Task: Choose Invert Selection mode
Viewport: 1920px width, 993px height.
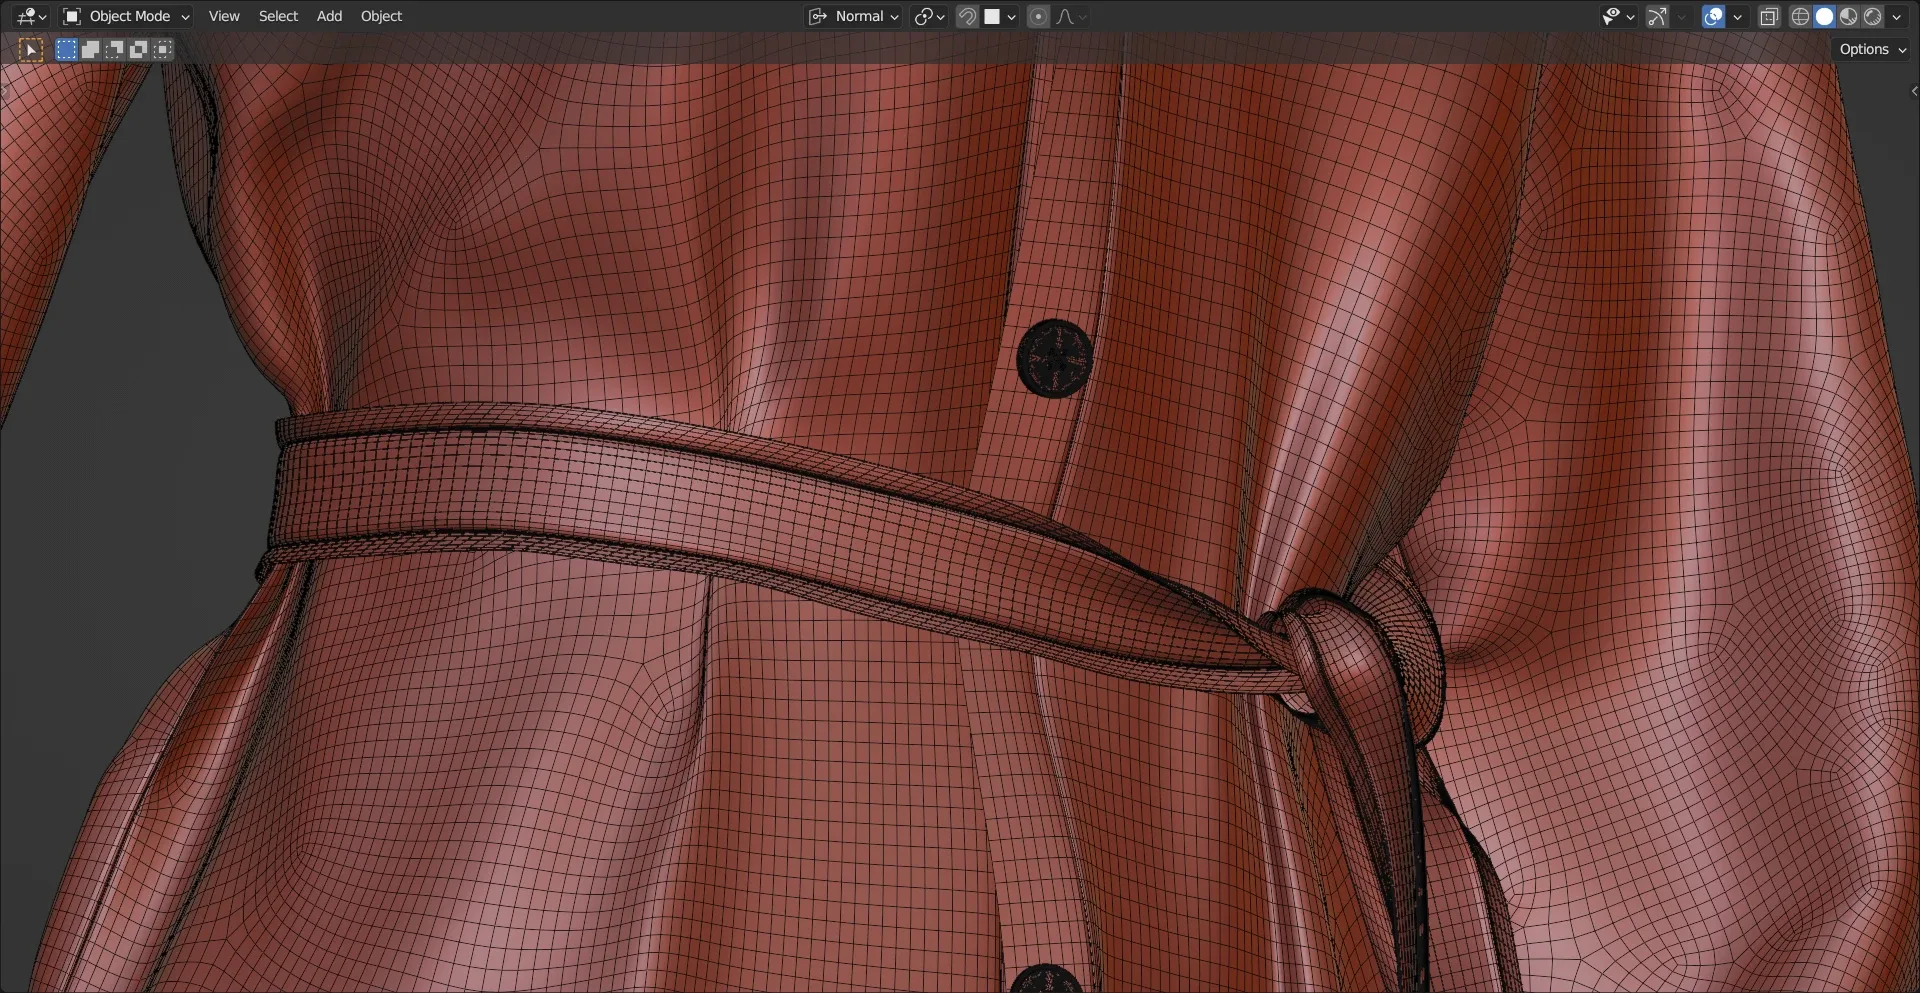Action: pos(138,49)
